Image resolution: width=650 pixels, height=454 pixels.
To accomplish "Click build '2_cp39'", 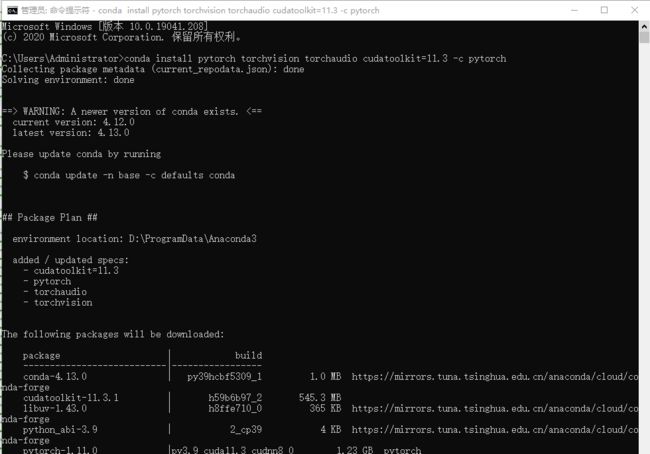I will [246, 430].
